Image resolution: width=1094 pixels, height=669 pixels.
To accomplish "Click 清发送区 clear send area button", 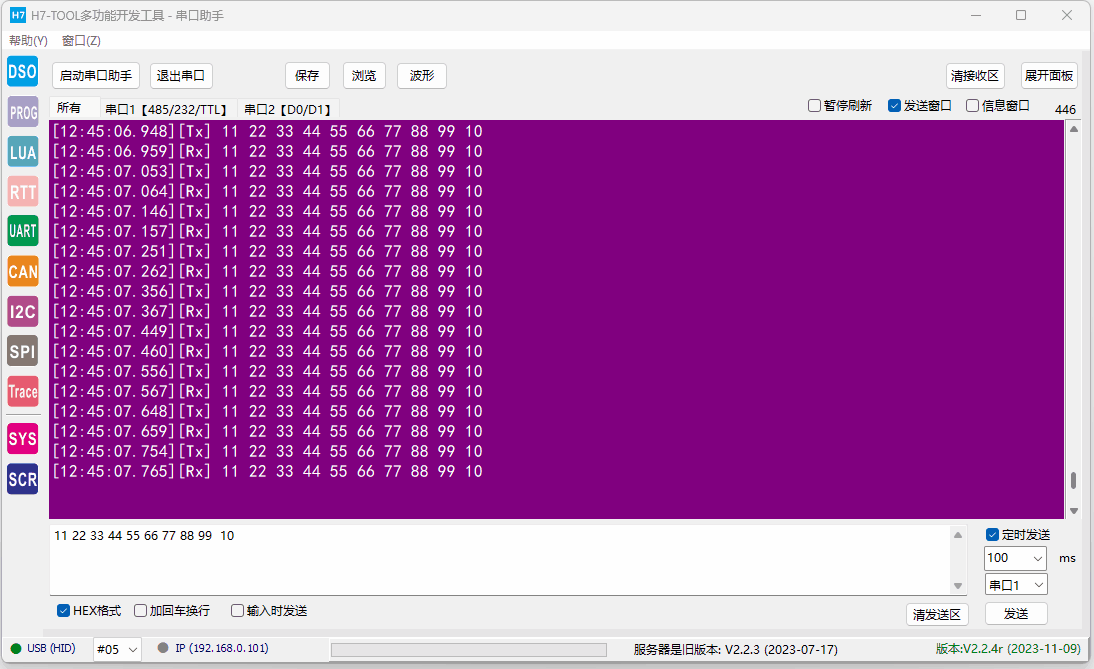I will tap(937, 615).
